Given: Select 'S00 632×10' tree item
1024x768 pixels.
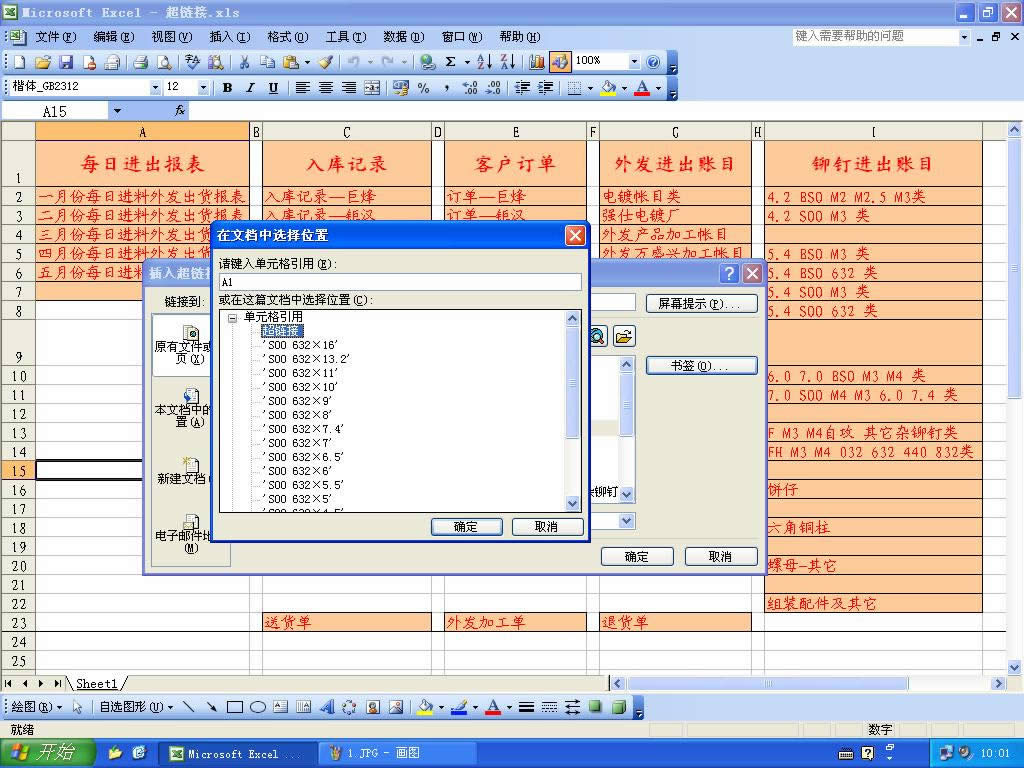Looking at the screenshot, I should point(300,387).
